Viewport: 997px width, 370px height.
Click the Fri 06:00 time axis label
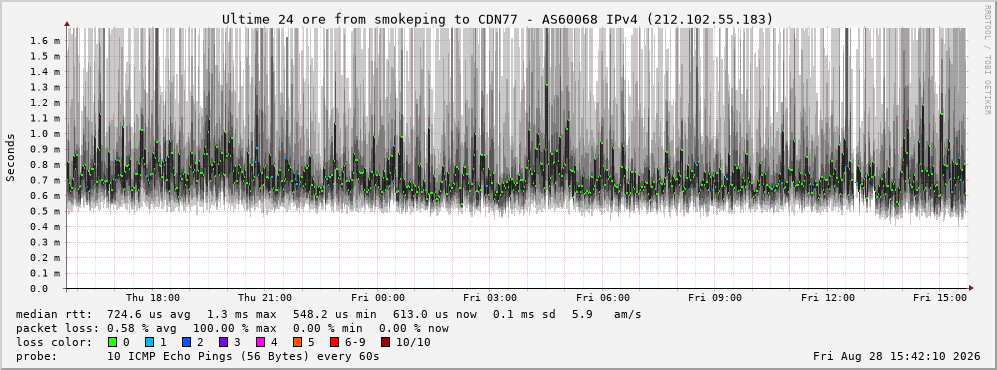(603, 298)
